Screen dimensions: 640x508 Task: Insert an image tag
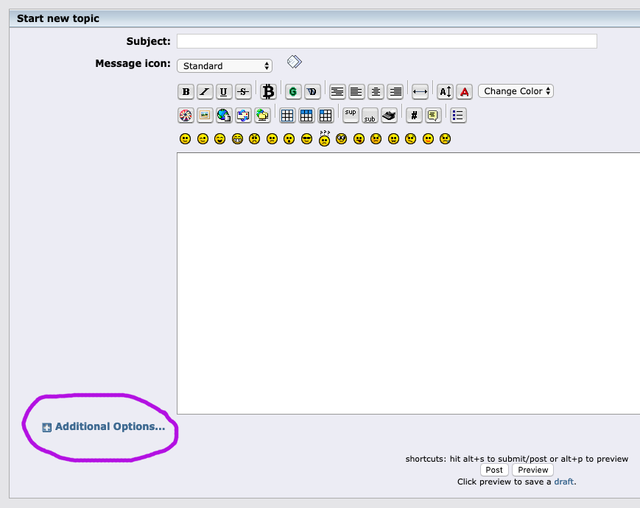tap(205, 115)
